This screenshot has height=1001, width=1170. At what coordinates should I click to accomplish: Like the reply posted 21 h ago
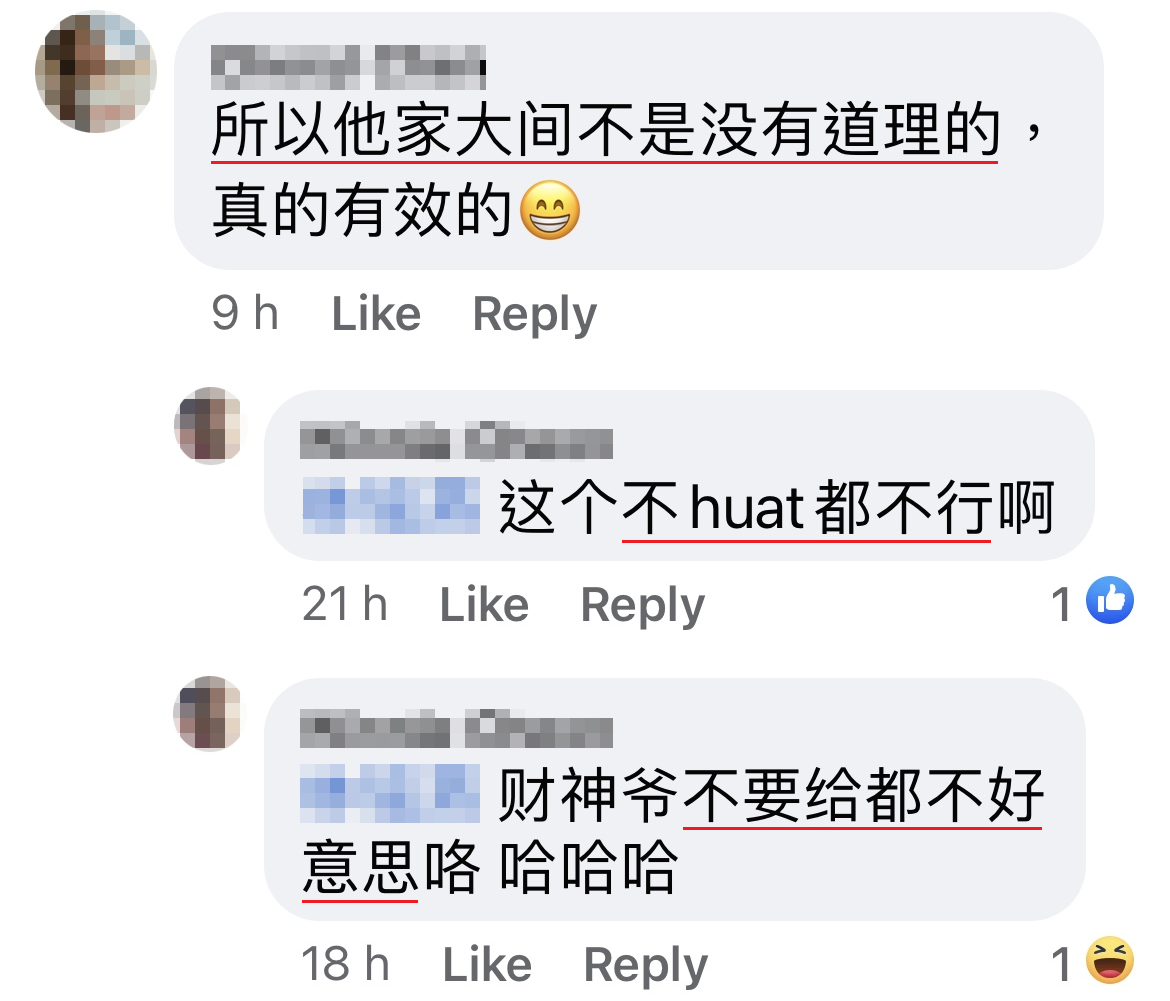(484, 604)
